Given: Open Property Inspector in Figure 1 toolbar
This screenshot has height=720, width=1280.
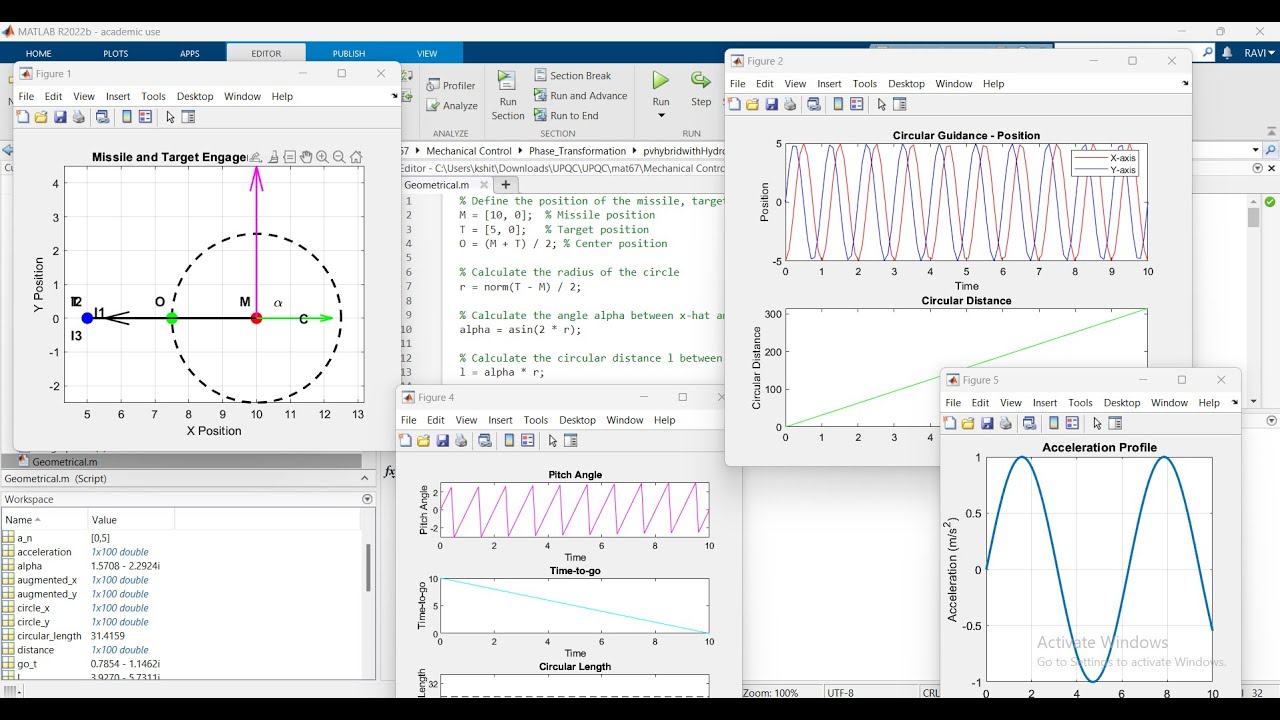Looking at the screenshot, I should (188, 117).
